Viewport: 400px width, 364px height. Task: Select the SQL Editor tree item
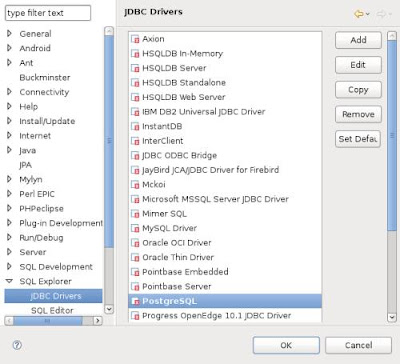tap(52, 311)
